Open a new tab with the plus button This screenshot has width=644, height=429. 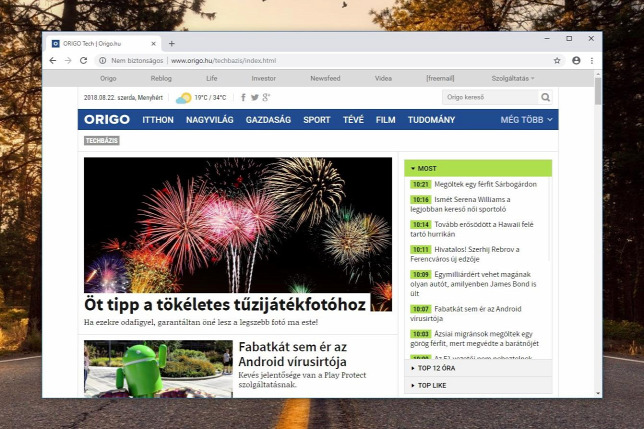[x=172, y=44]
